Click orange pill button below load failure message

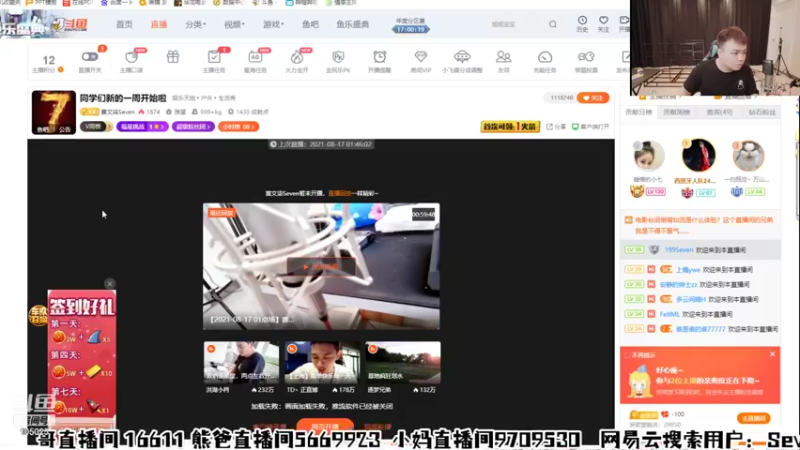point(325,426)
